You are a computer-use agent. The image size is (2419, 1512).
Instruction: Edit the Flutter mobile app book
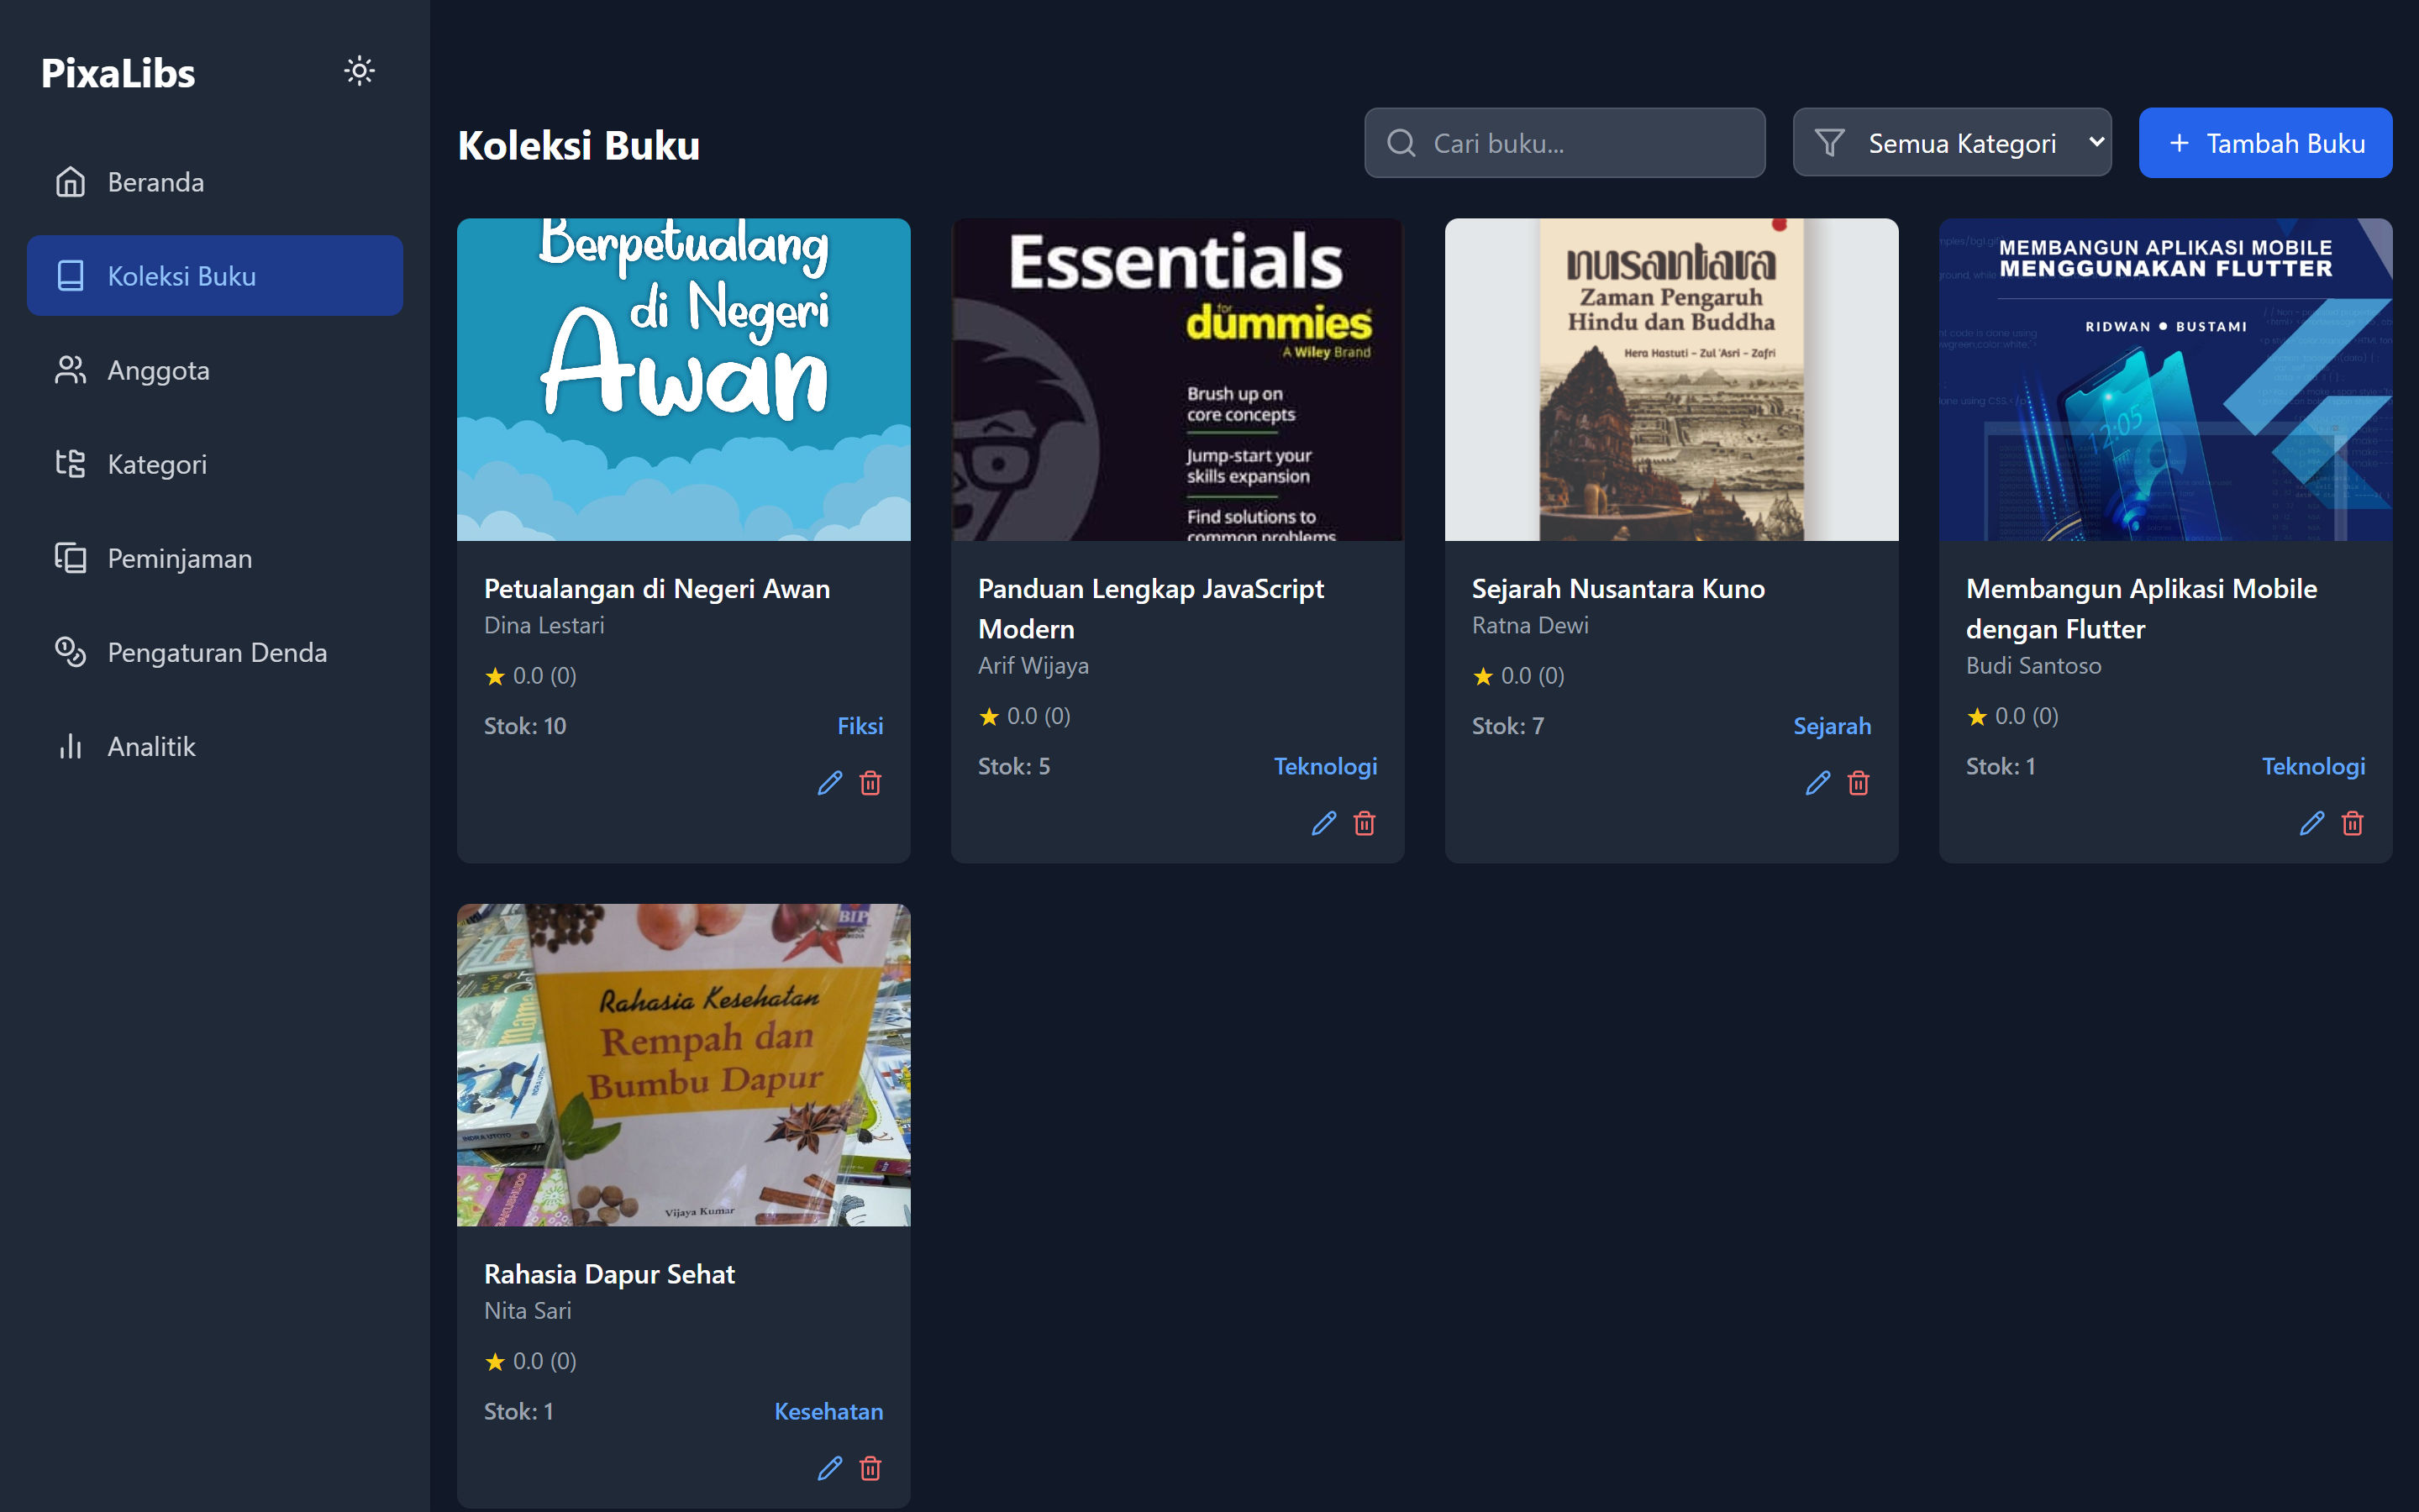point(2311,823)
